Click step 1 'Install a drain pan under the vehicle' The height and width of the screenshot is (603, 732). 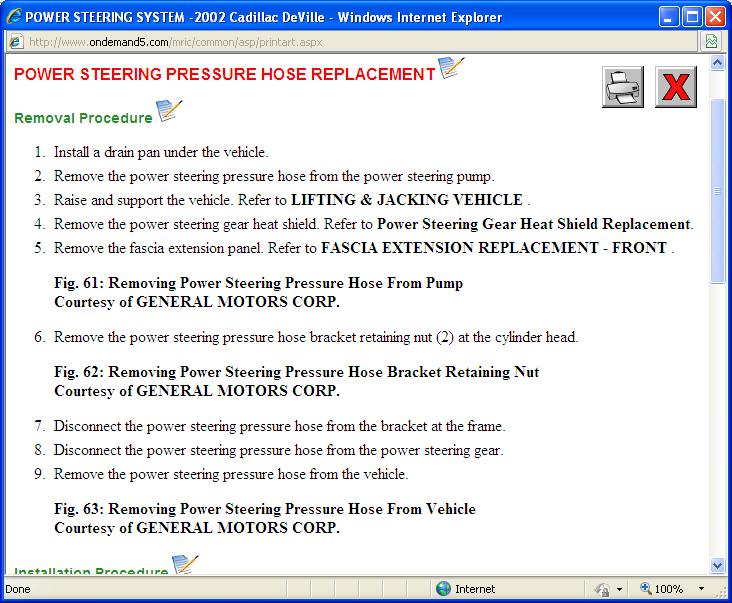pyautogui.click(x=161, y=152)
